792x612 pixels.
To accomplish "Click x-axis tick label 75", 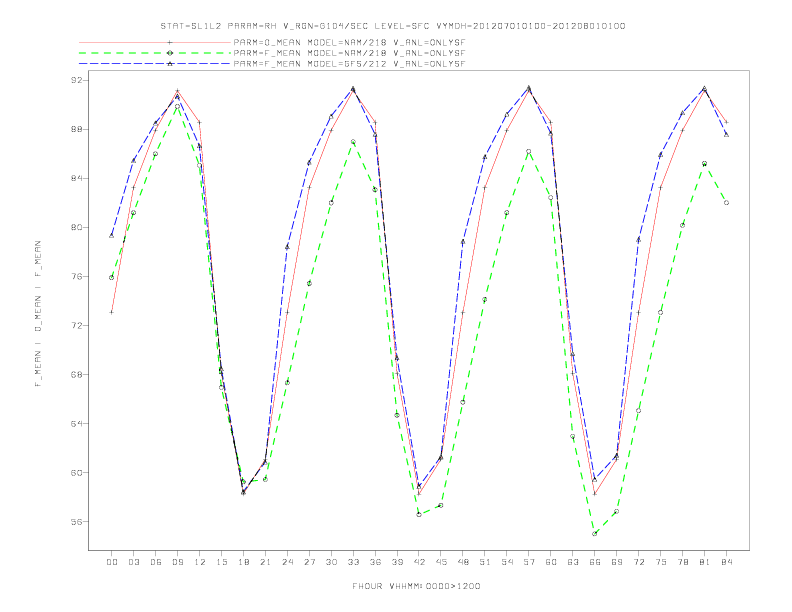I will pyautogui.click(x=661, y=562).
